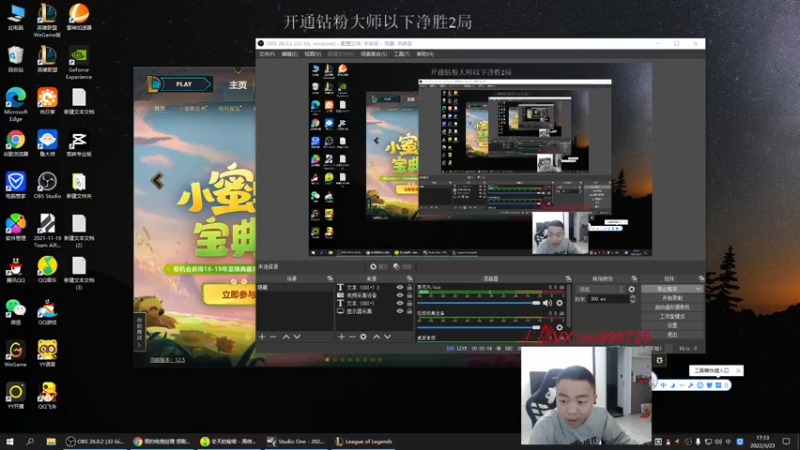This screenshot has width=800, height=450.
Task: Open OBS Studio desktop shortcut
Action: tap(47, 185)
